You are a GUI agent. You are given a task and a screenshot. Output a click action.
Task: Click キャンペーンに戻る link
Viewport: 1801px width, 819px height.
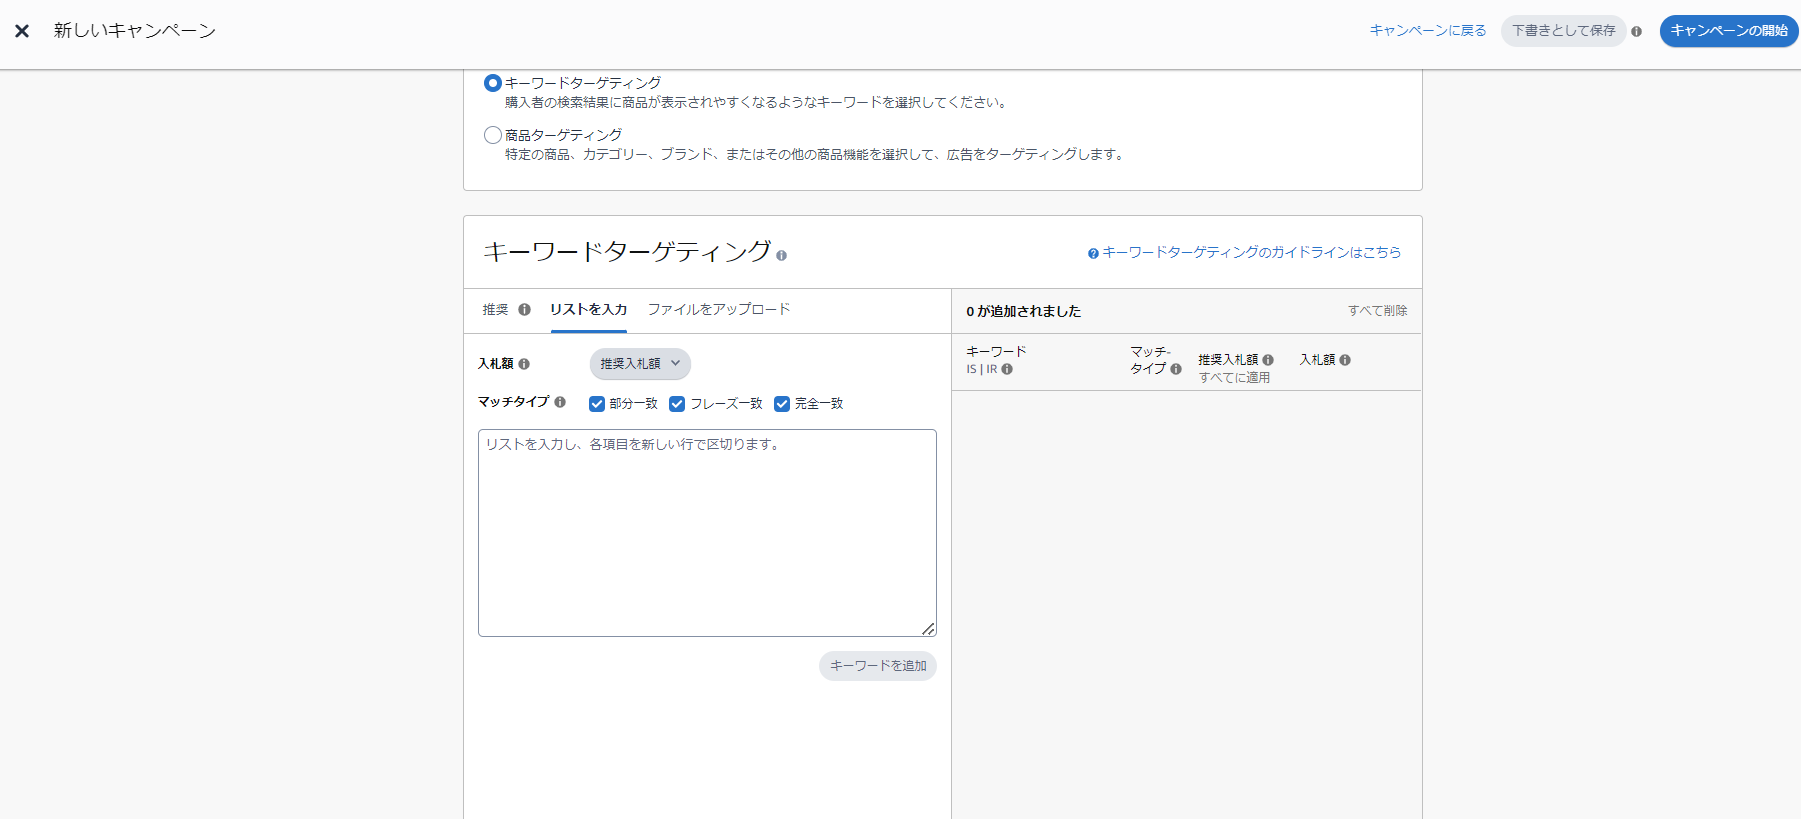point(1428,31)
